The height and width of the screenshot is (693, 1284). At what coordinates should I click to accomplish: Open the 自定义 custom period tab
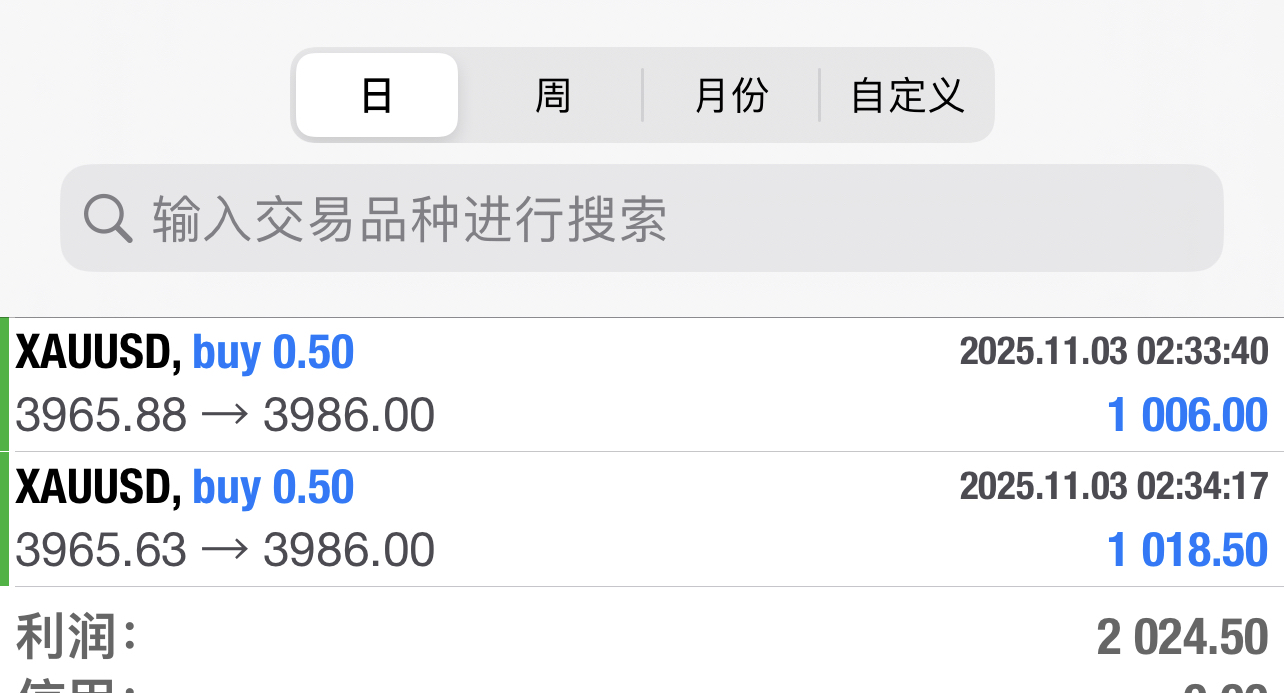pyautogui.click(x=907, y=96)
